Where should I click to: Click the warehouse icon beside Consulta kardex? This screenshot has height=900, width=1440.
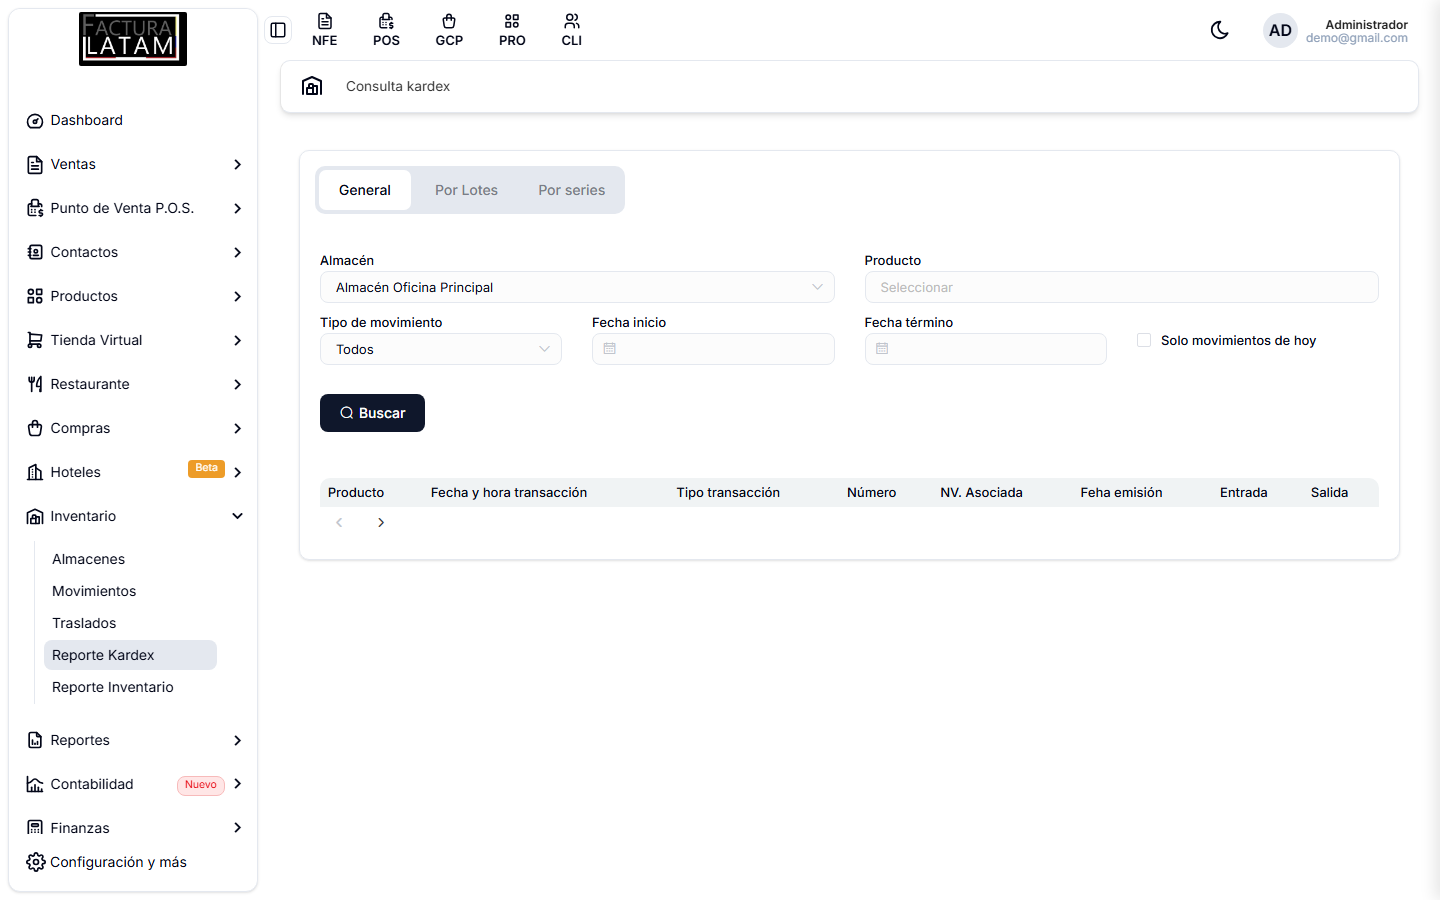click(x=312, y=86)
